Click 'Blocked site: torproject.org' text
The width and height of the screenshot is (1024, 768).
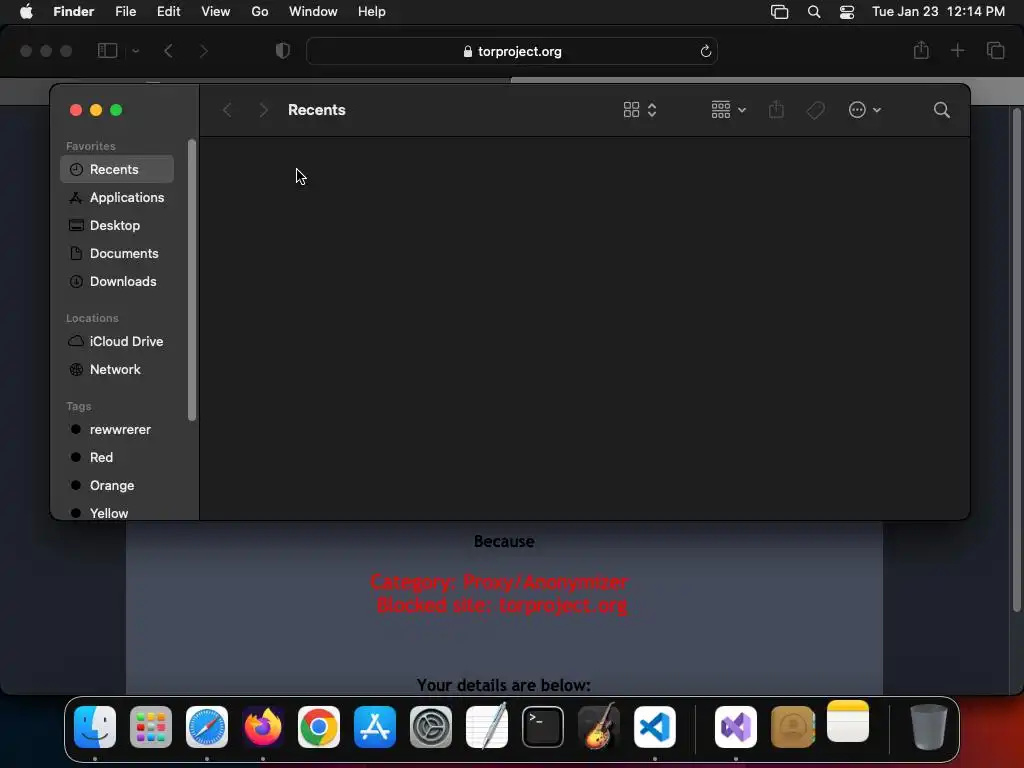(502, 605)
